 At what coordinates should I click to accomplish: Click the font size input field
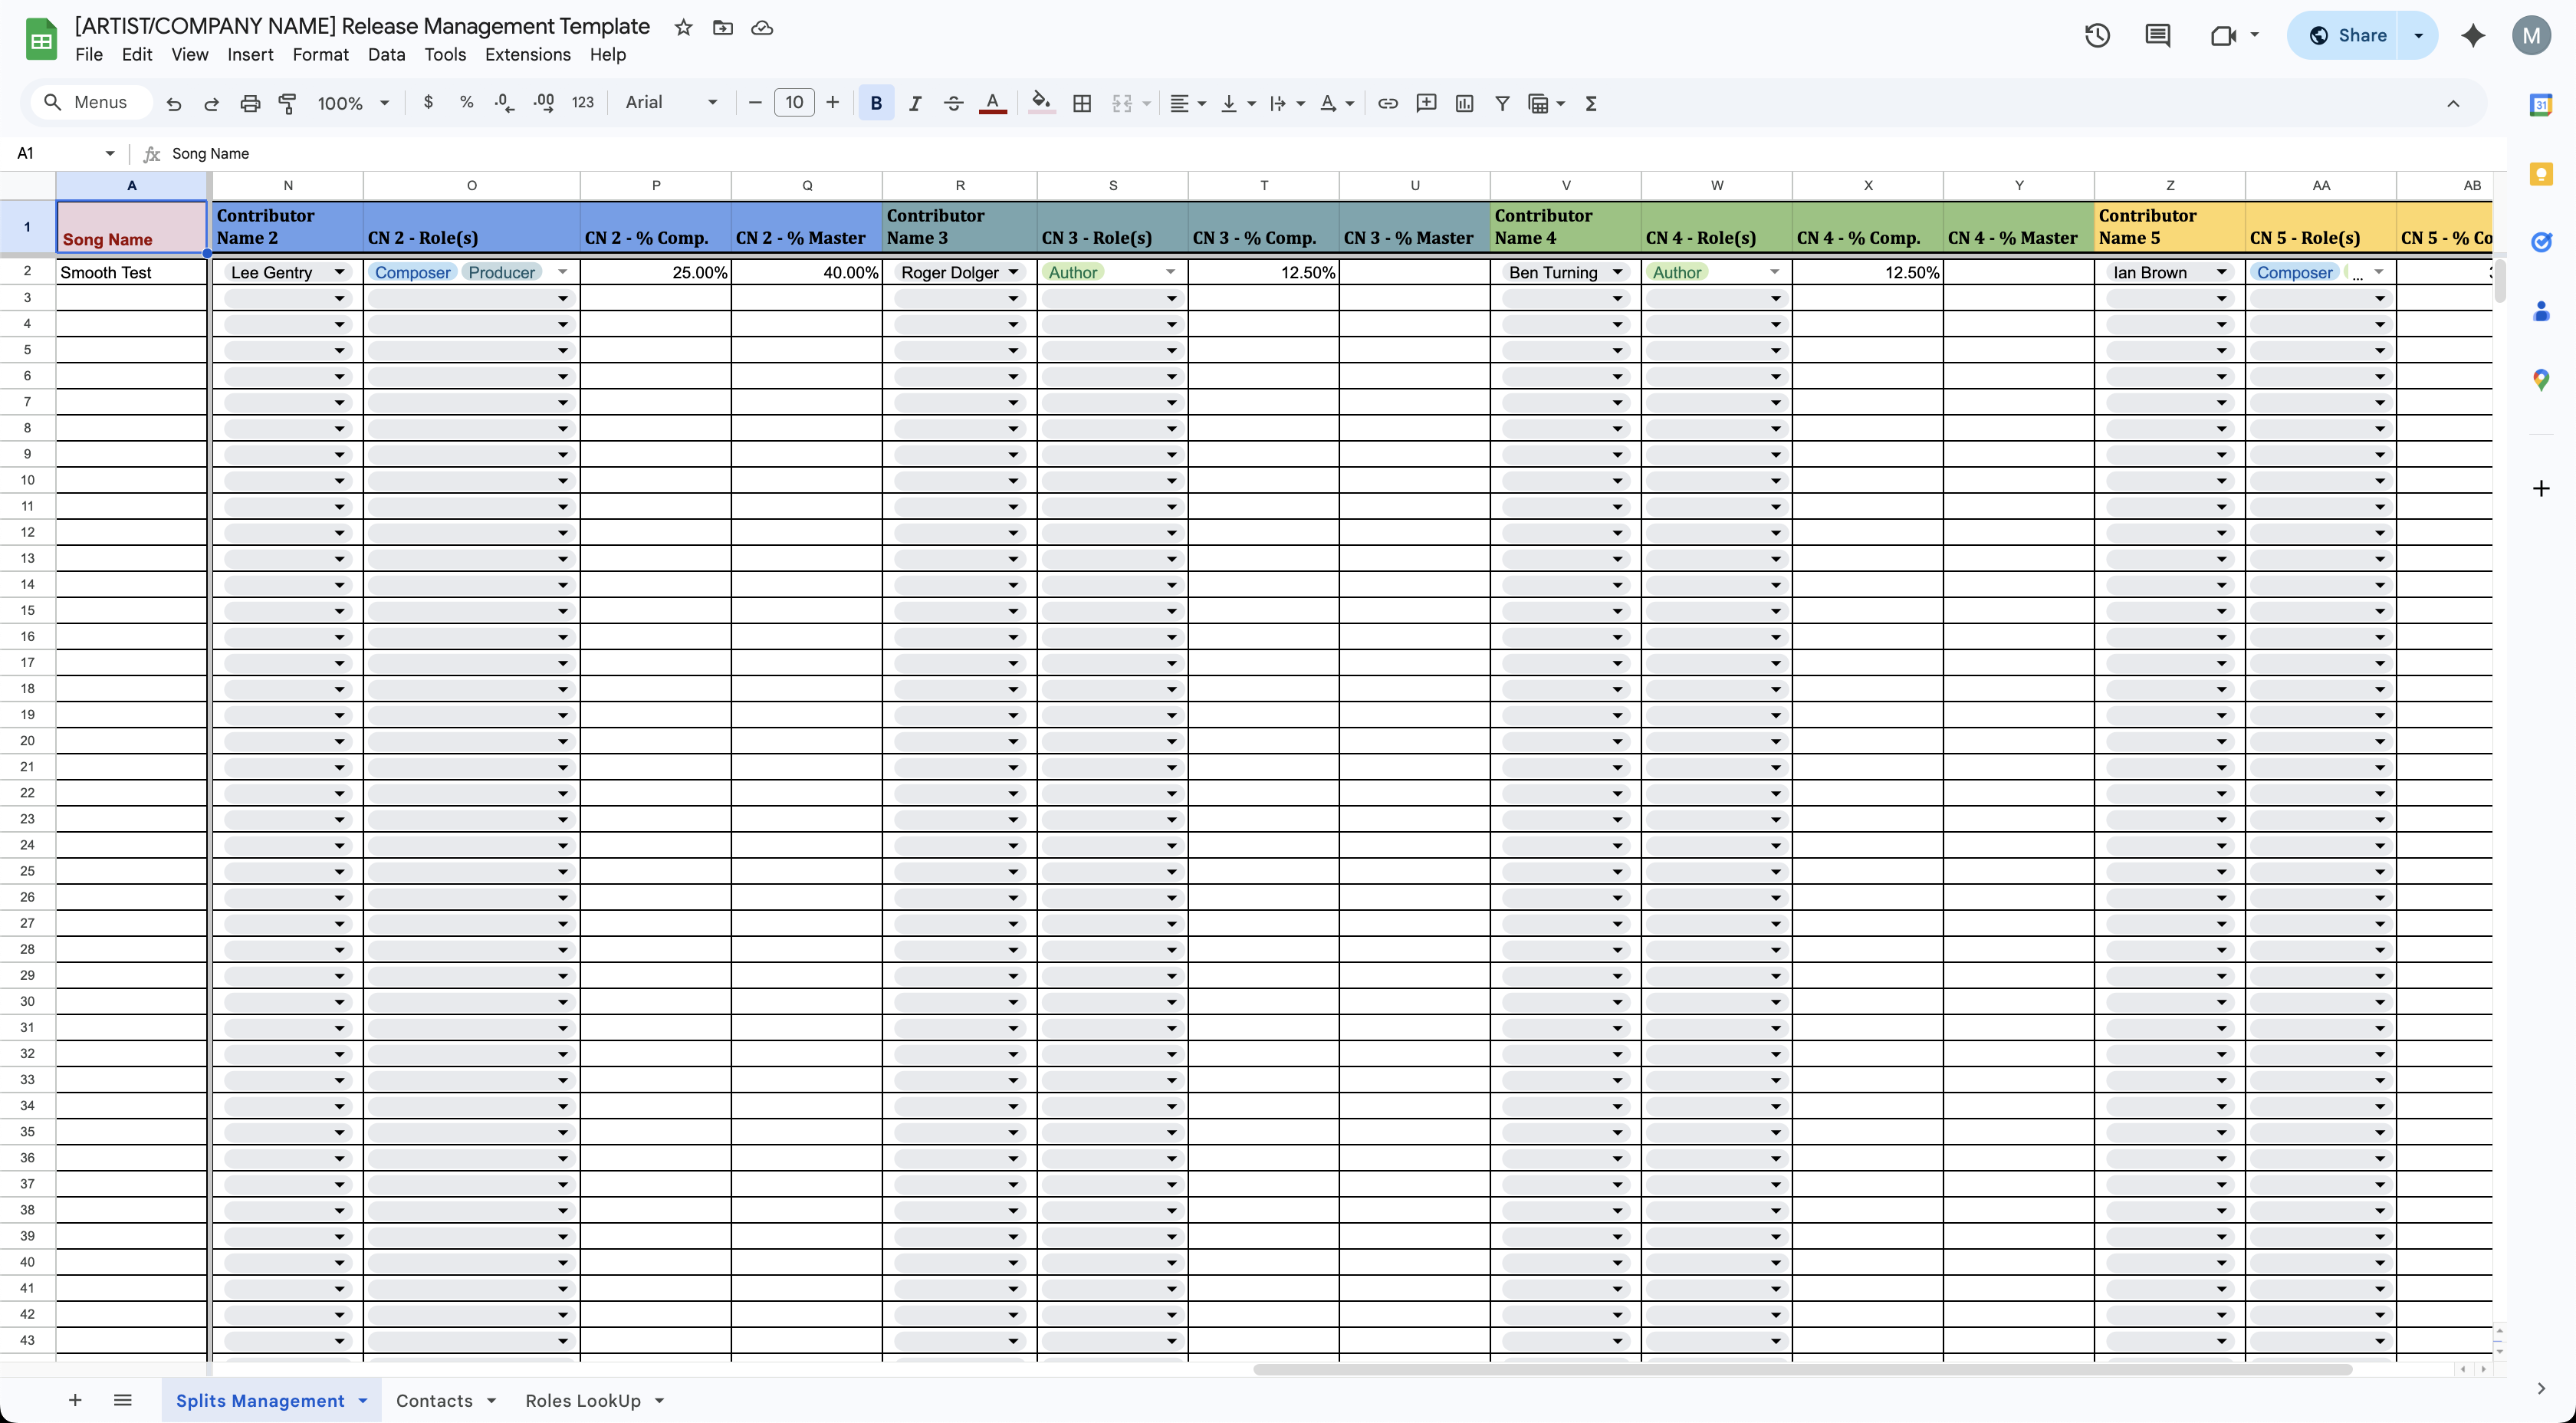[793, 103]
